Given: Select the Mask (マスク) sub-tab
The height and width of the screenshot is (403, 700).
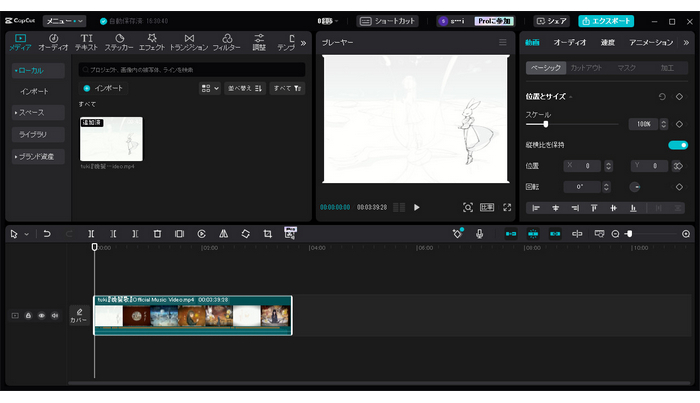Looking at the screenshot, I should (x=626, y=68).
